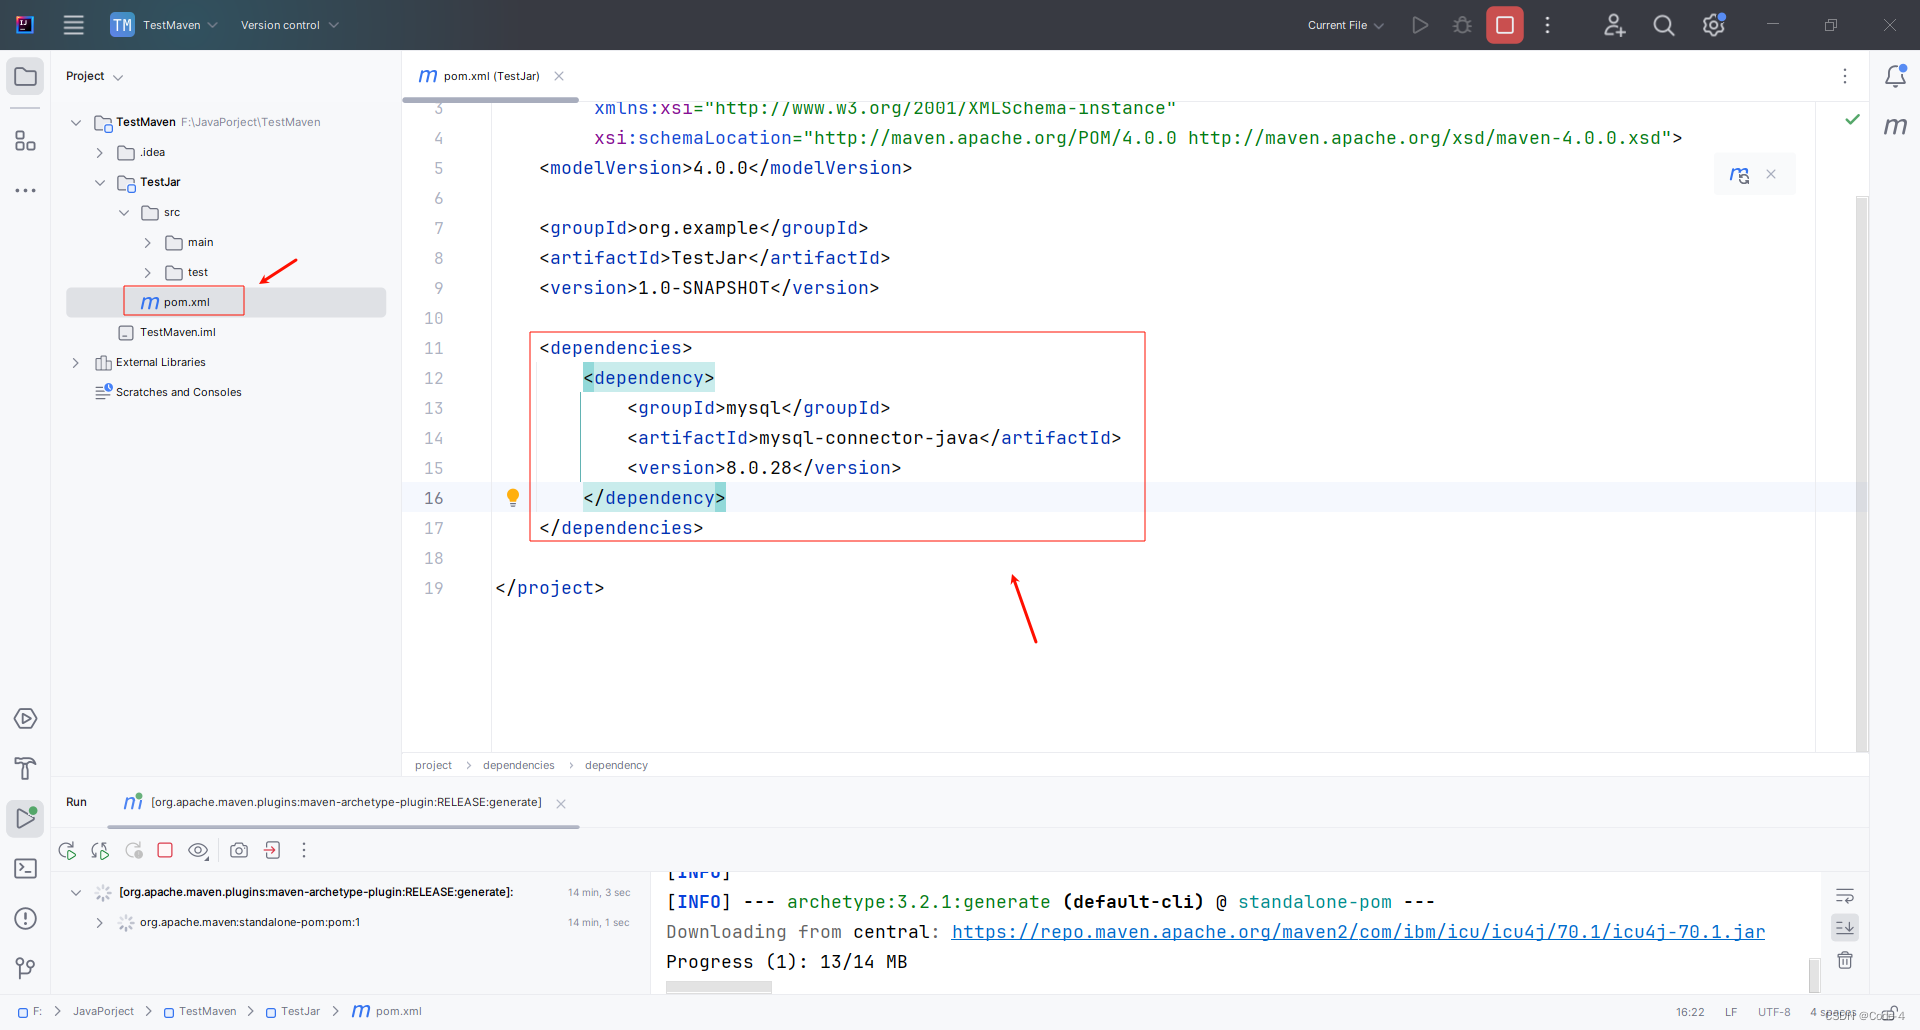Close the archetype-plugin run tab
This screenshot has width=1920, height=1030.
pos(561,804)
